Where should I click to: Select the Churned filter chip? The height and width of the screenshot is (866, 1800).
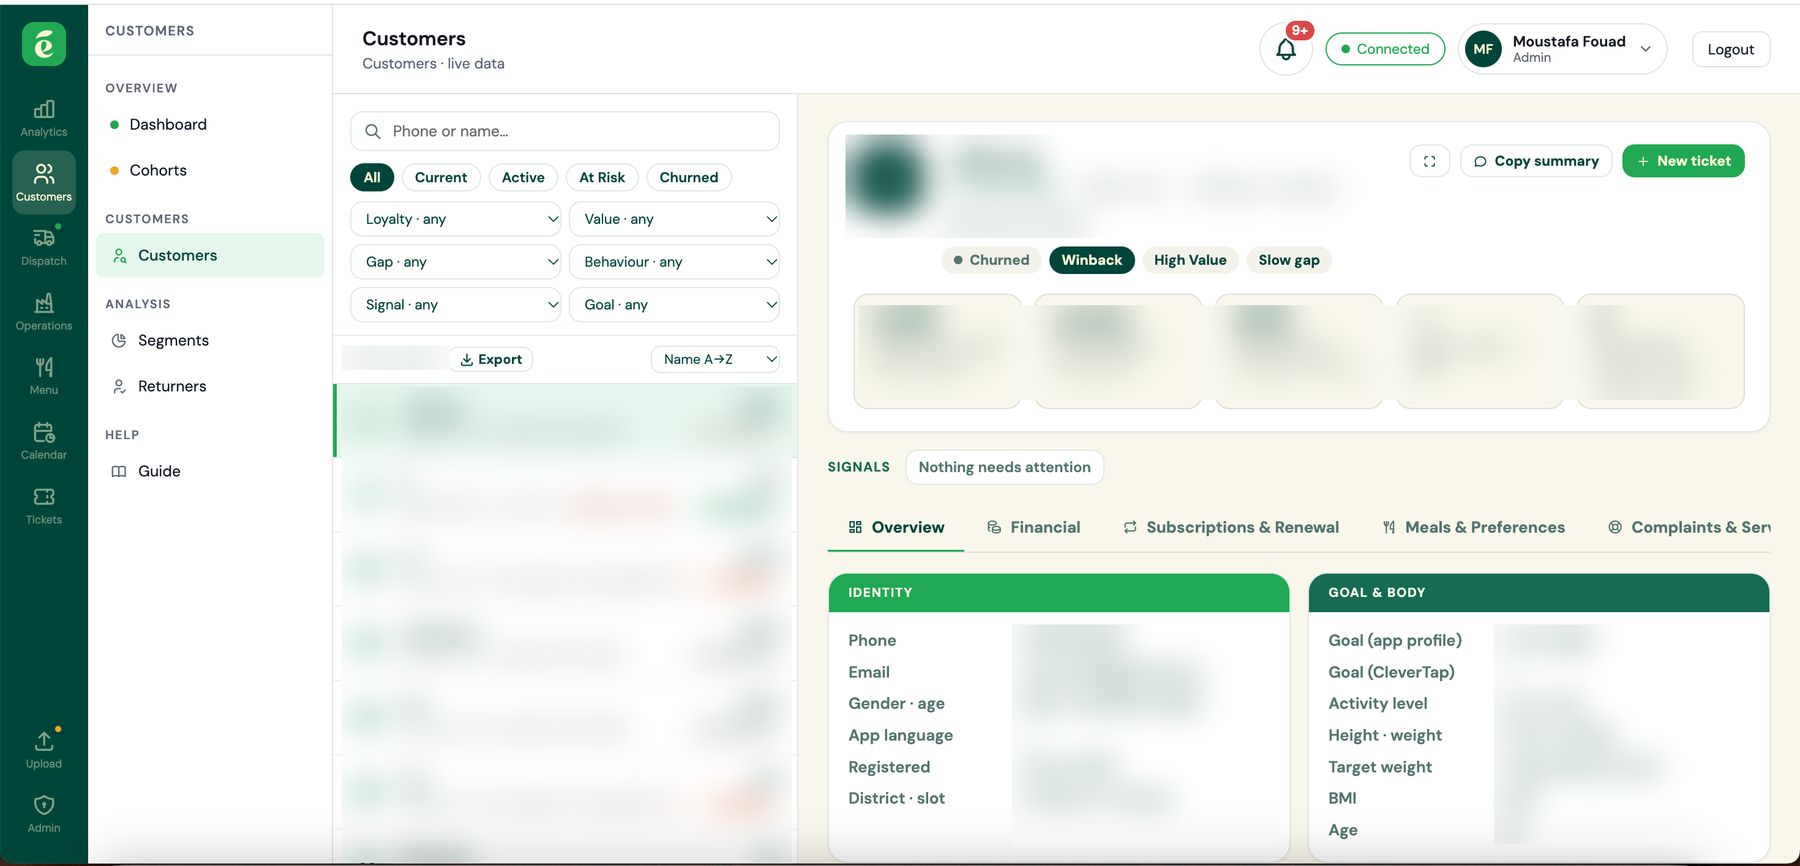pyautogui.click(x=689, y=177)
